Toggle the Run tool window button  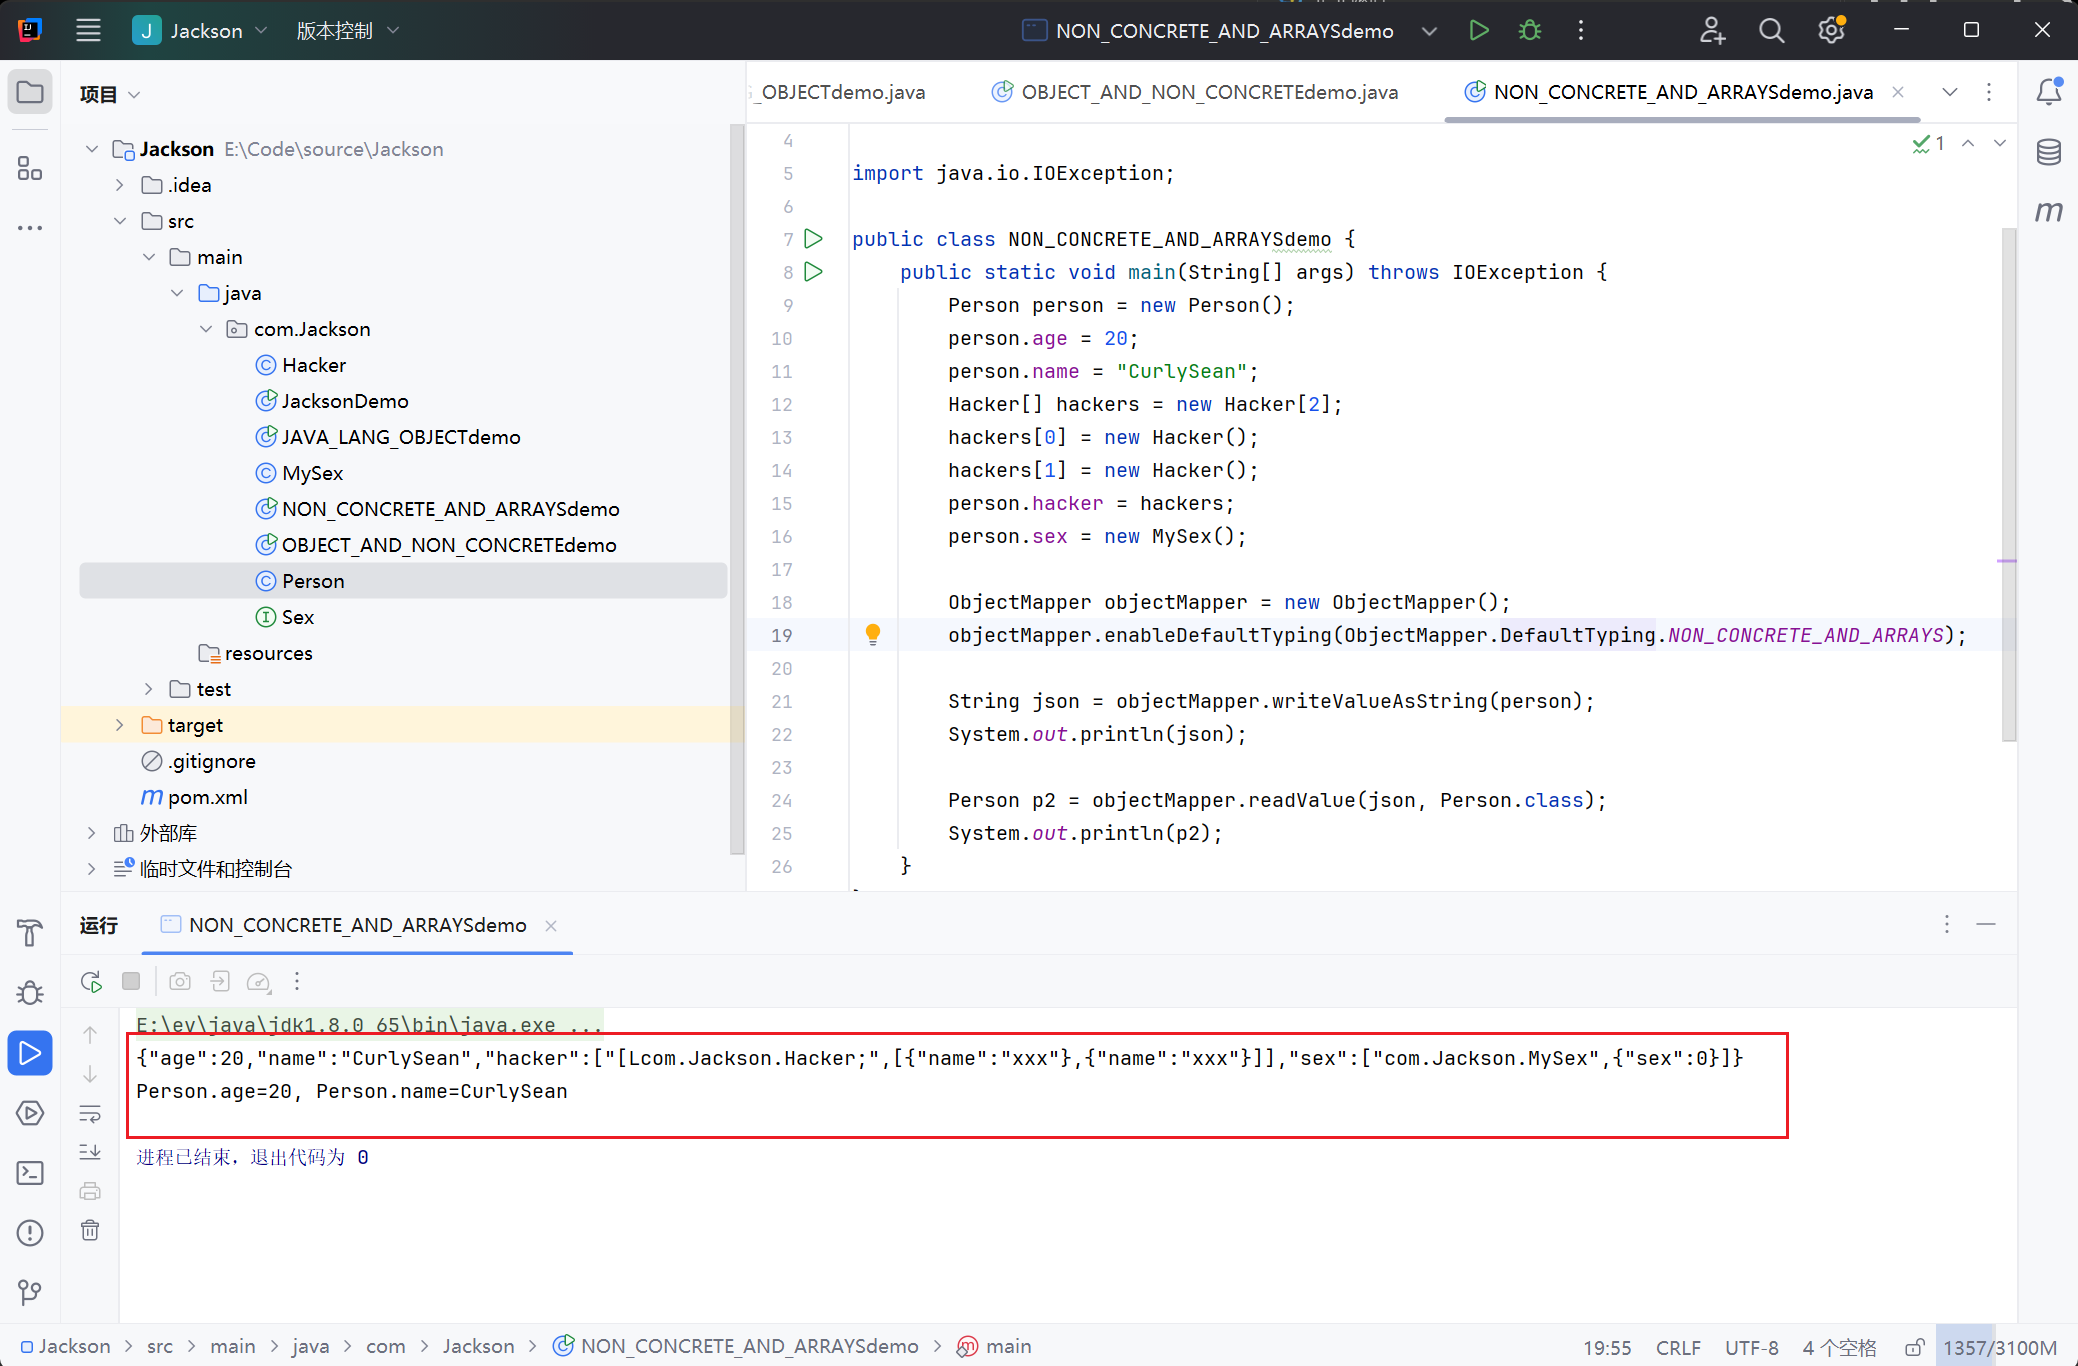(x=30, y=1053)
